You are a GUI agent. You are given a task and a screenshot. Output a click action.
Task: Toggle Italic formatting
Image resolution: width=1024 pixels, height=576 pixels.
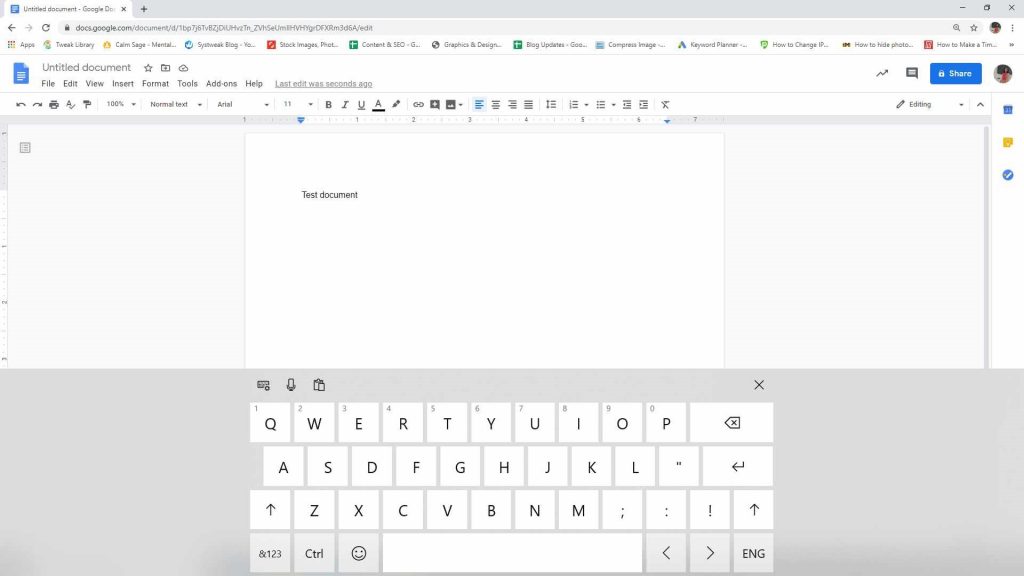click(x=345, y=104)
